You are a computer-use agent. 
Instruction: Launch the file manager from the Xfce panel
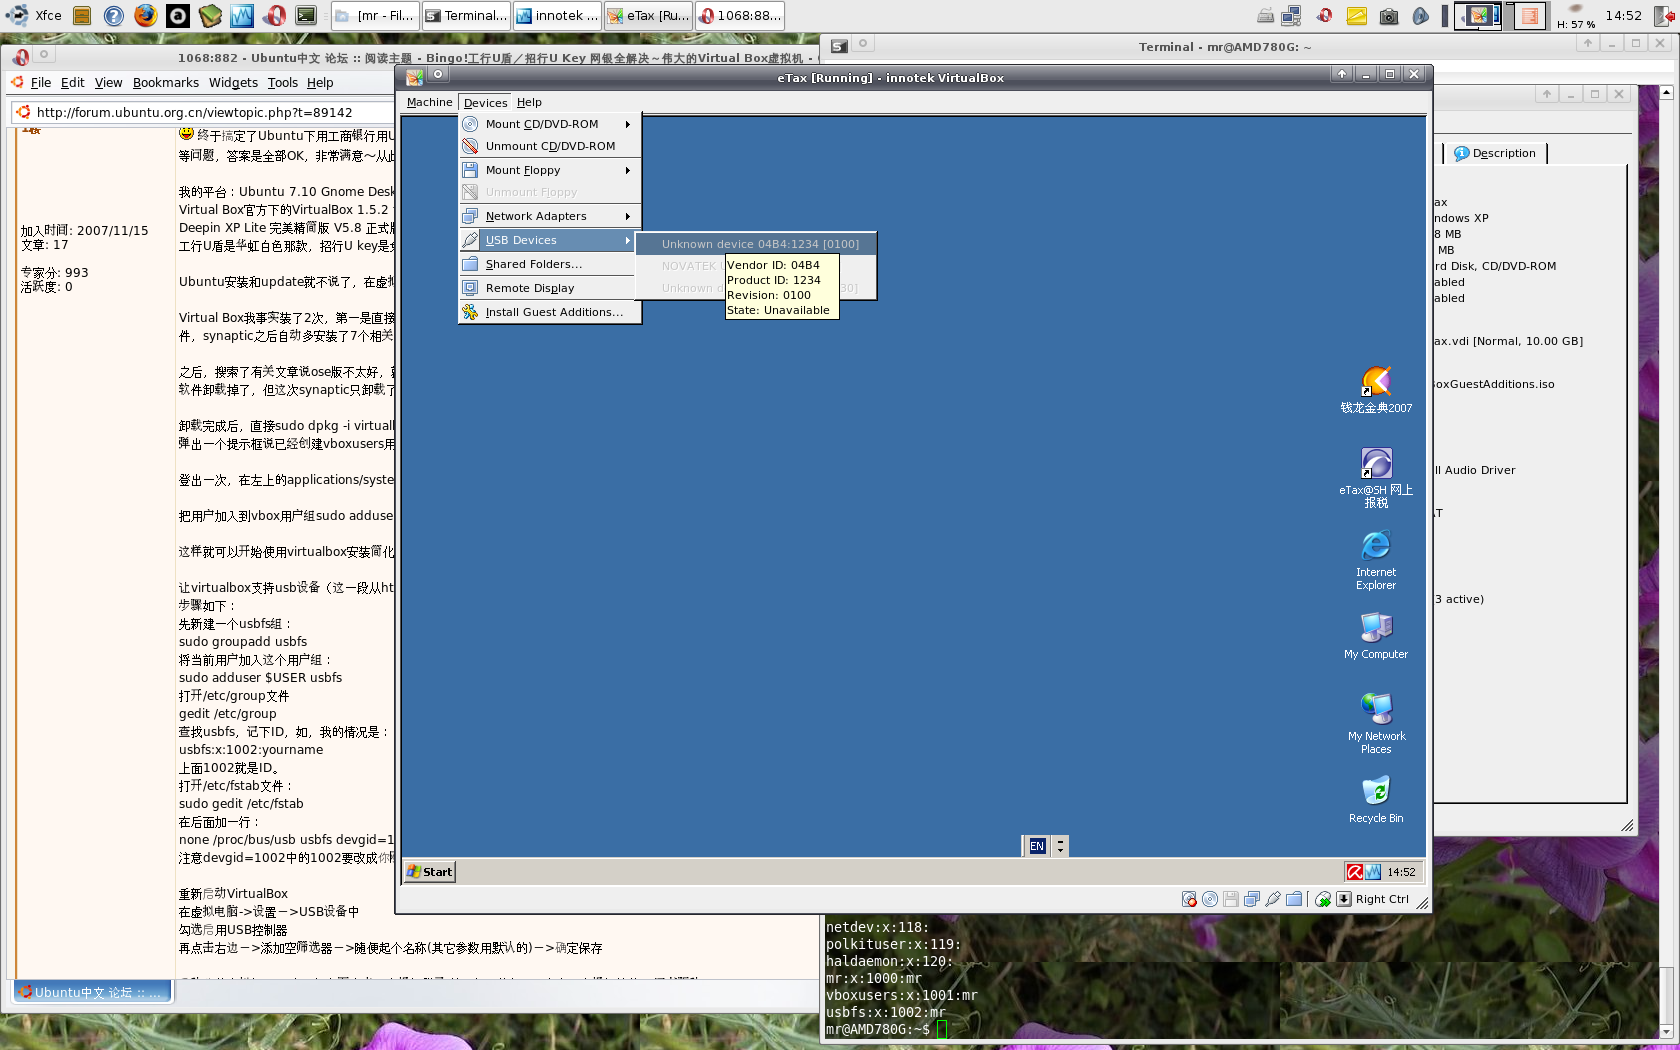tap(82, 15)
